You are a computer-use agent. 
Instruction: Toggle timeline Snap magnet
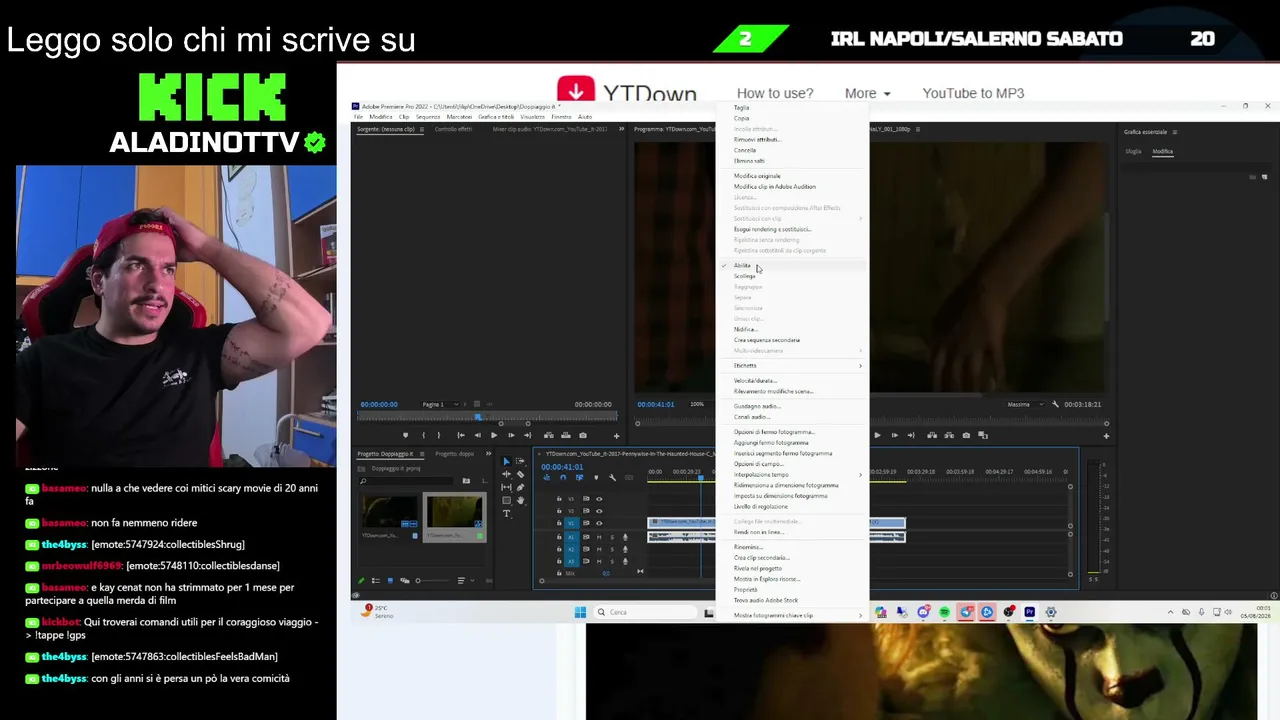(x=563, y=477)
